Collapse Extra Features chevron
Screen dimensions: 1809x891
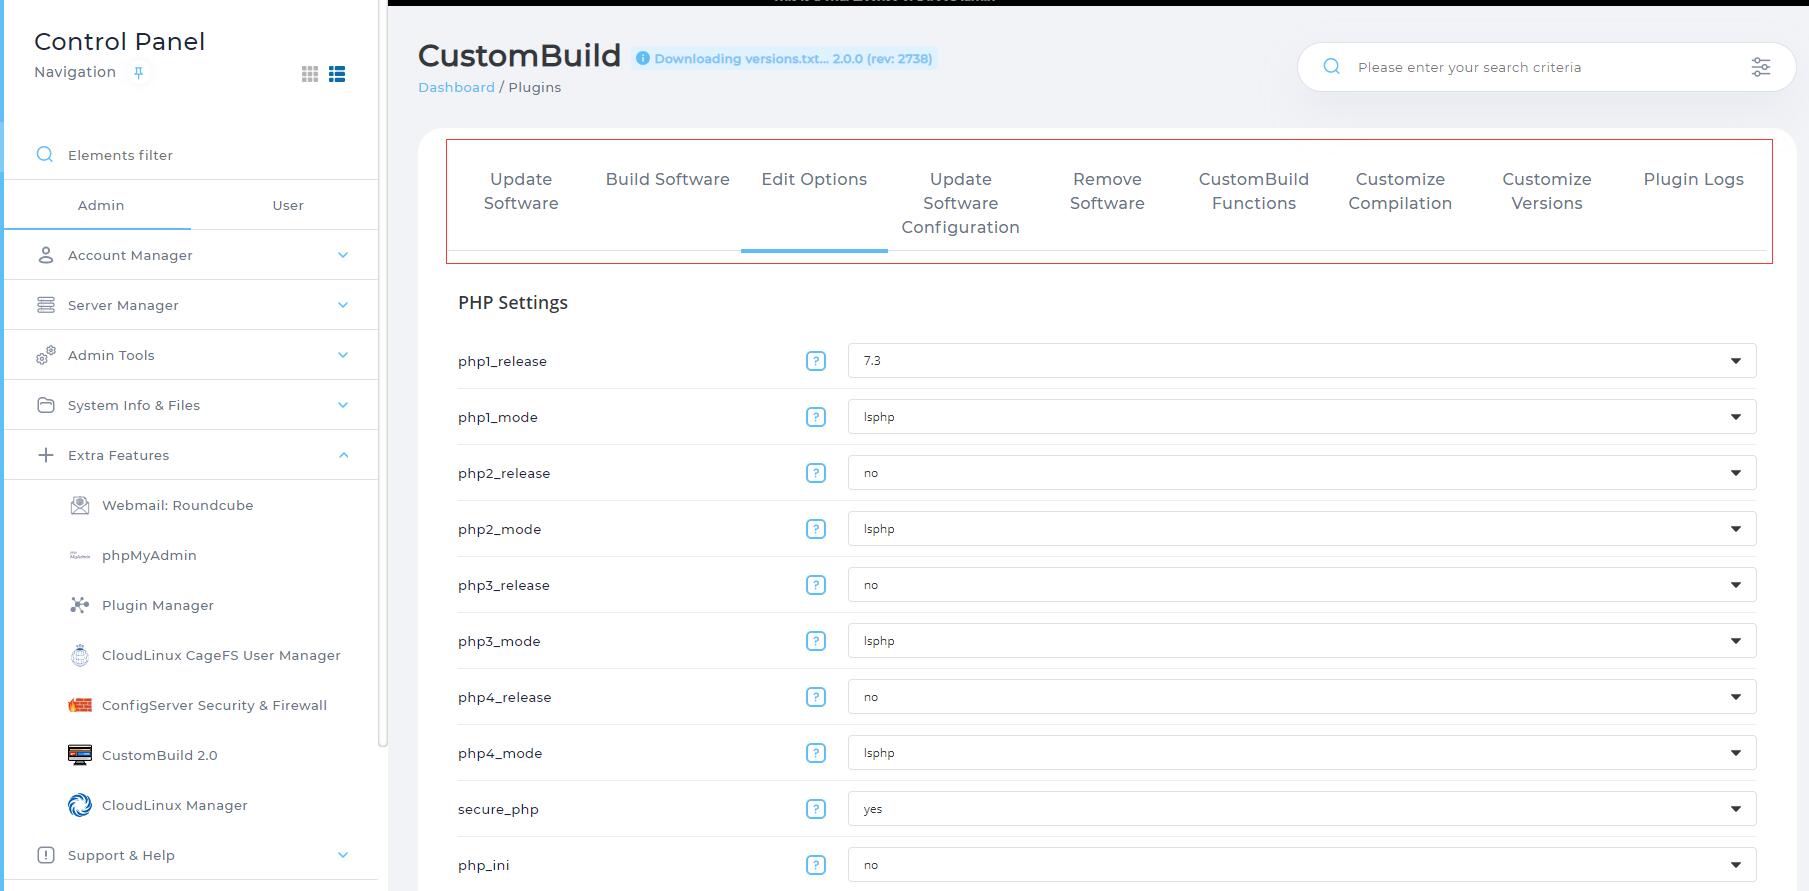click(x=343, y=455)
